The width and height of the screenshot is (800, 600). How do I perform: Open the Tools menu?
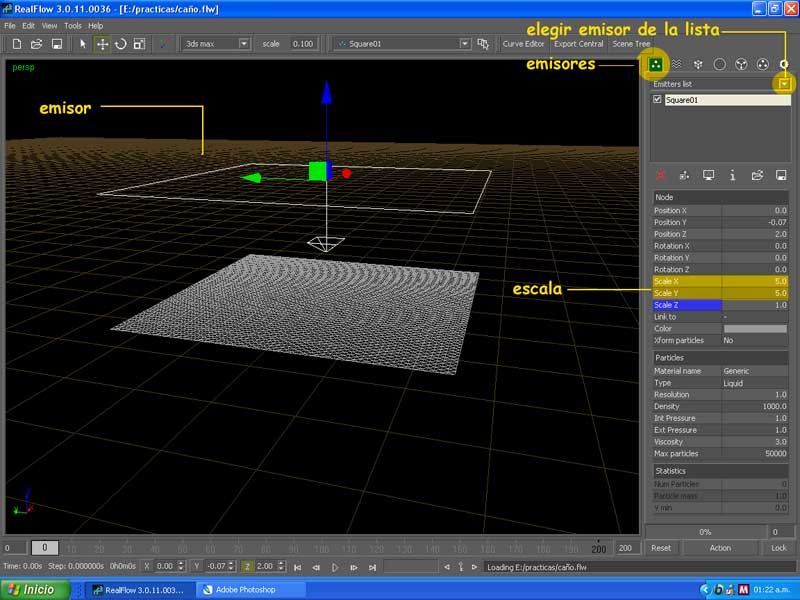(x=72, y=26)
